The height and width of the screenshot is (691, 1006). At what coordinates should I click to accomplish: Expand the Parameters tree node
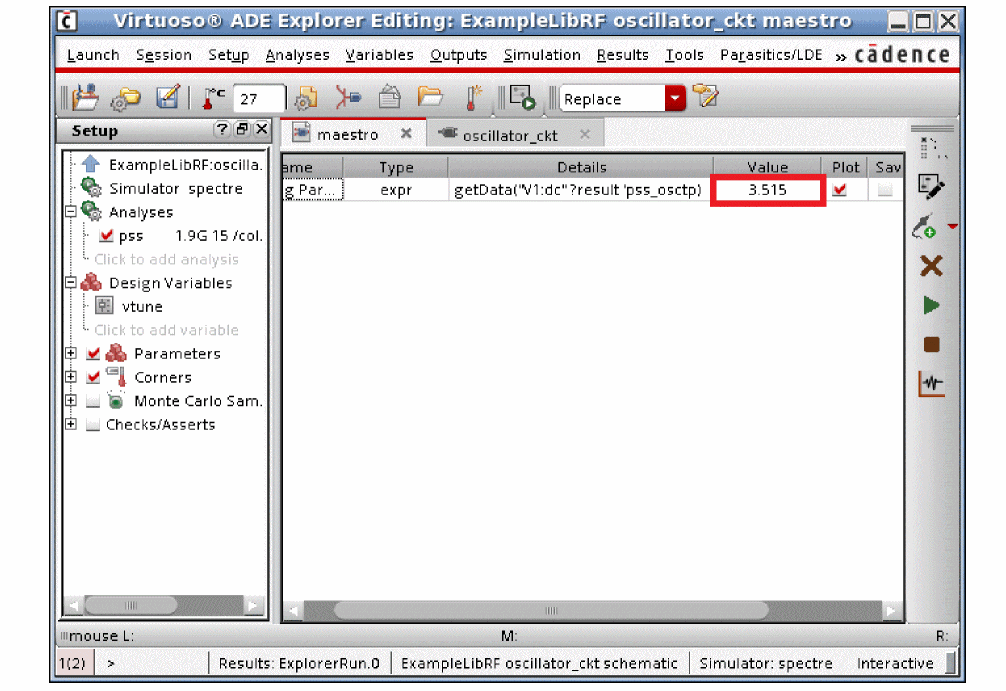(71, 353)
